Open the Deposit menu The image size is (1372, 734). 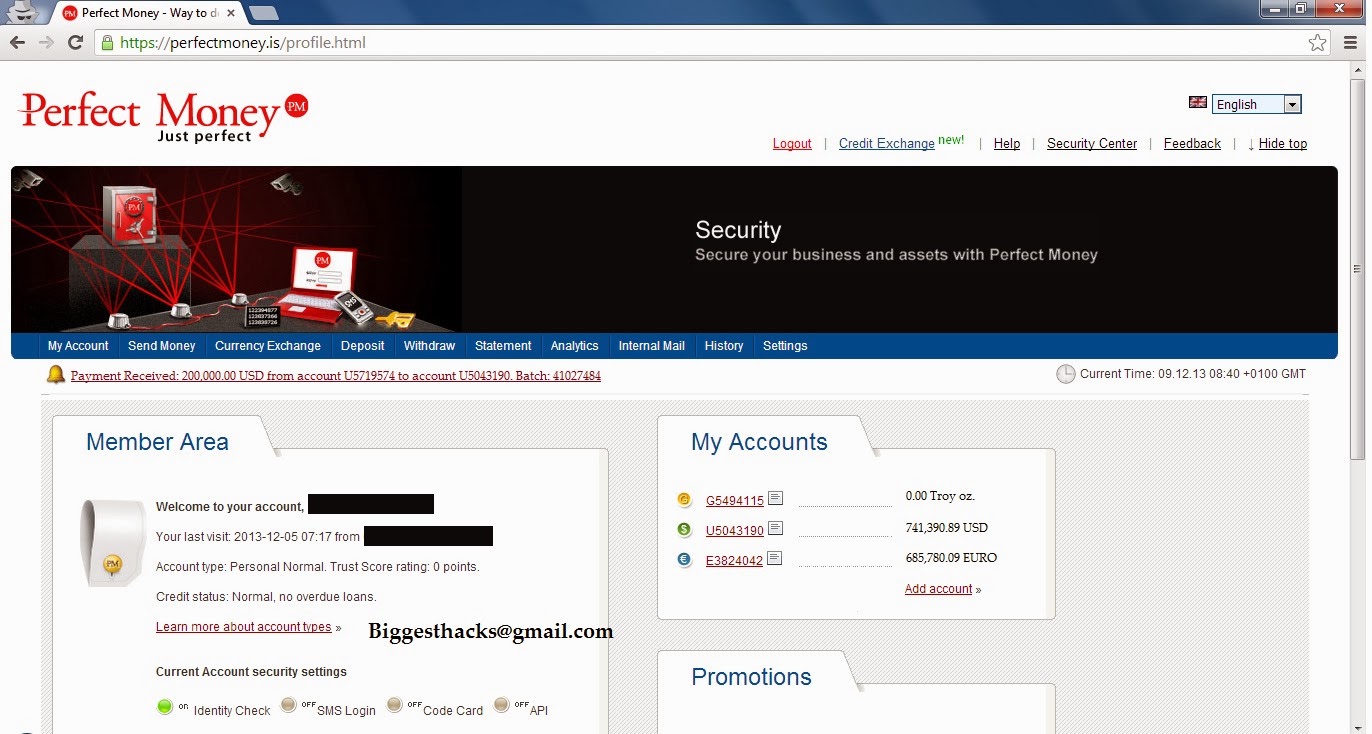point(362,346)
